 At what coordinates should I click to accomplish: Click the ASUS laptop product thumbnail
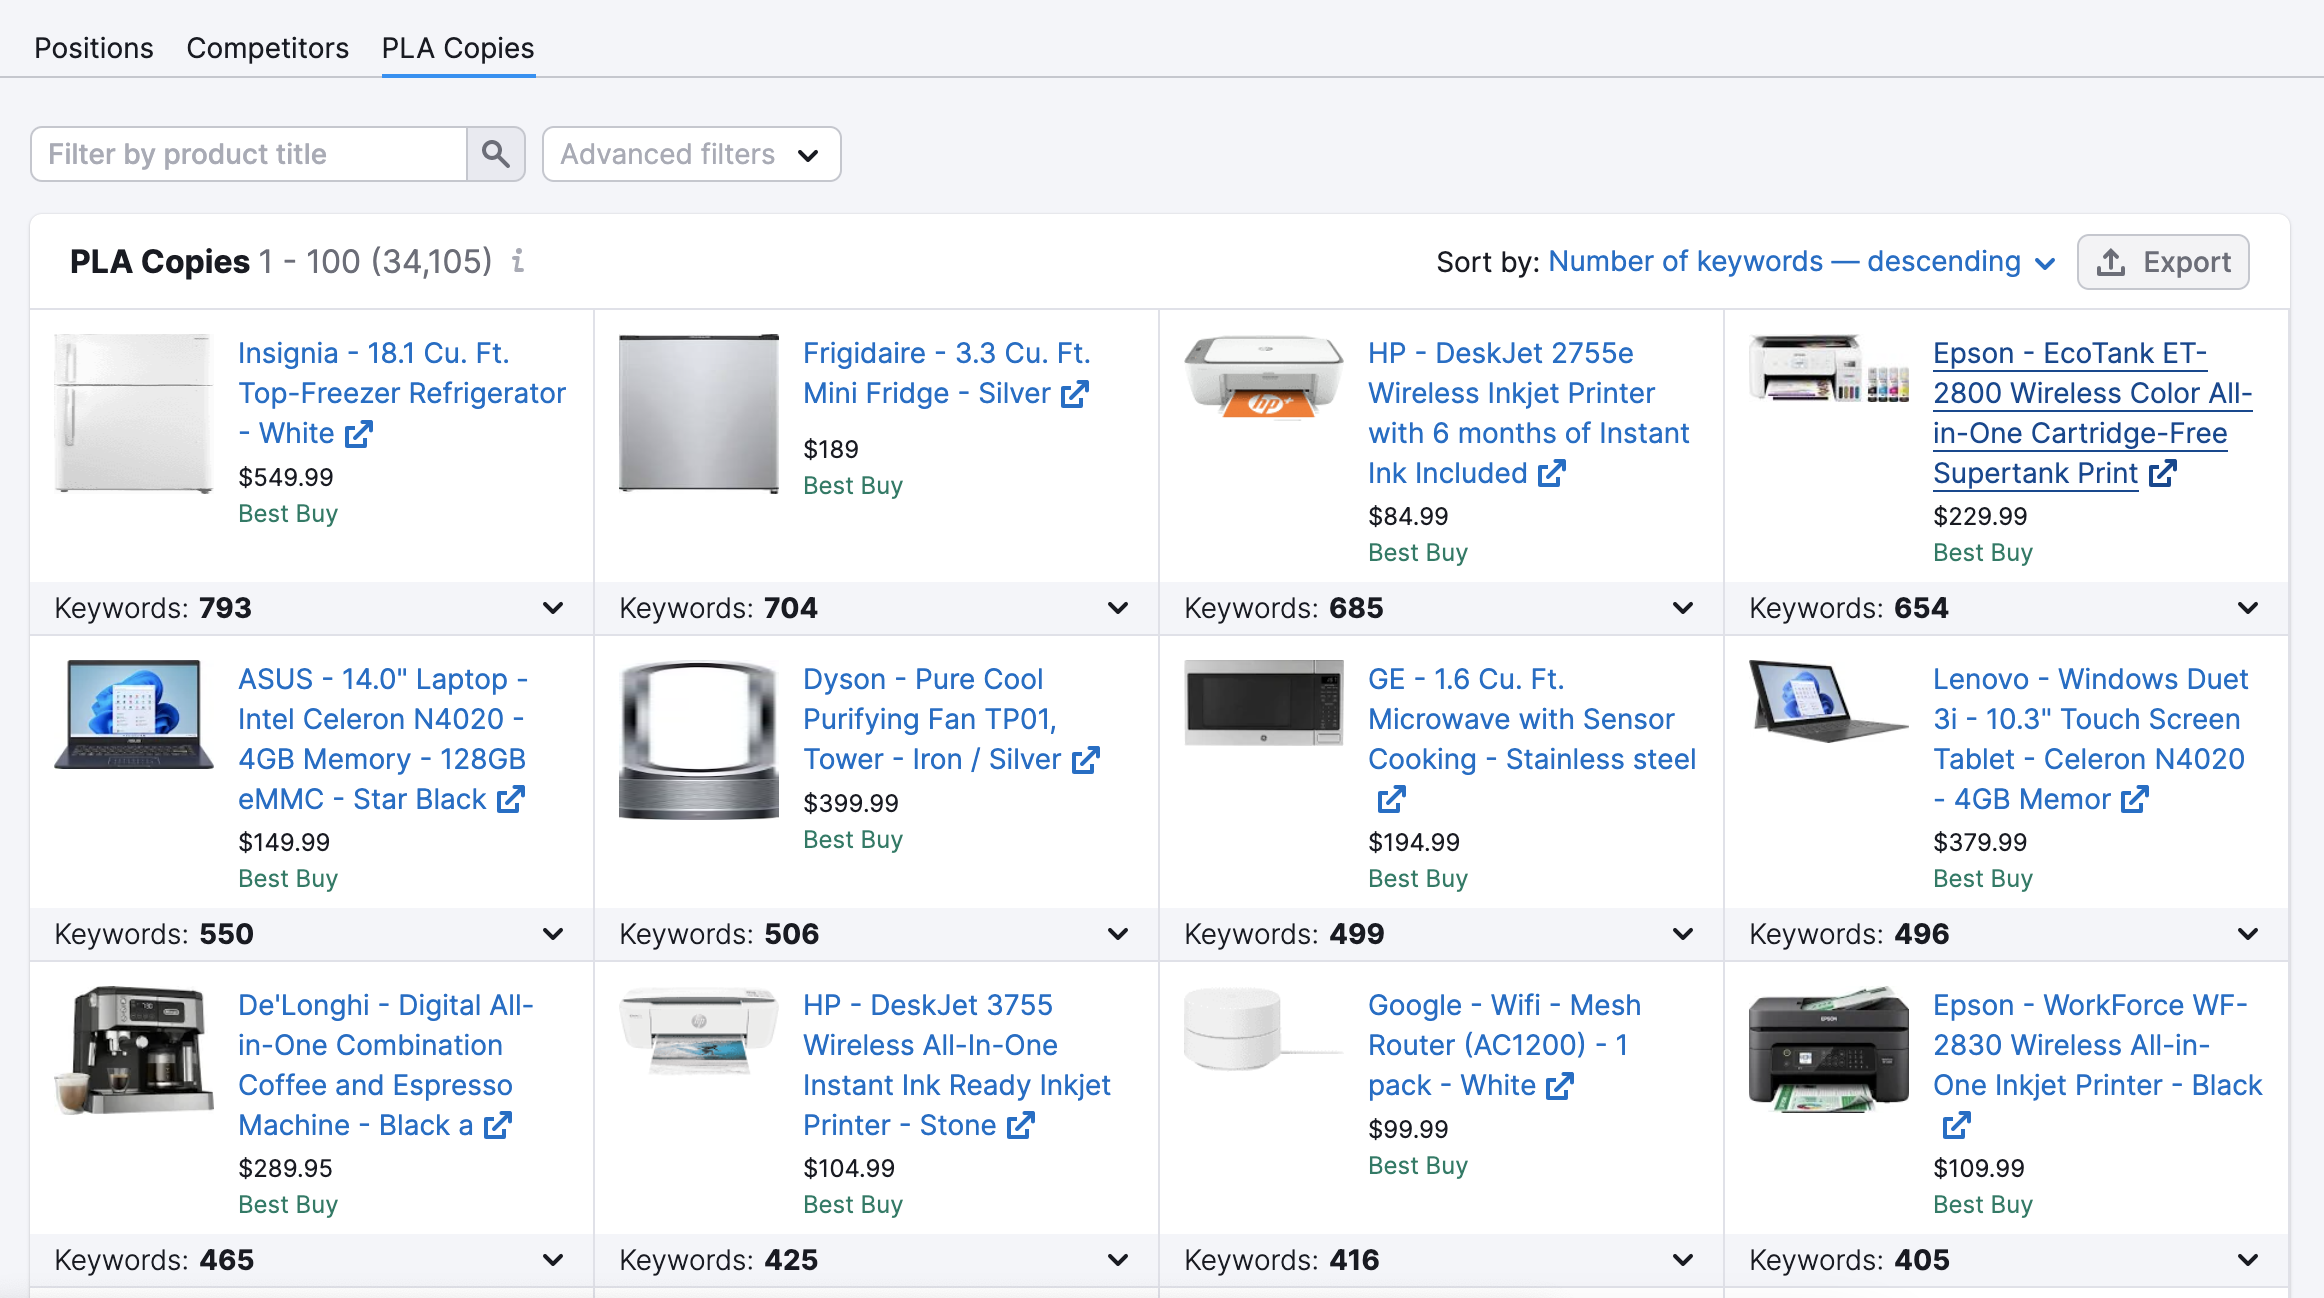coord(134,714)
